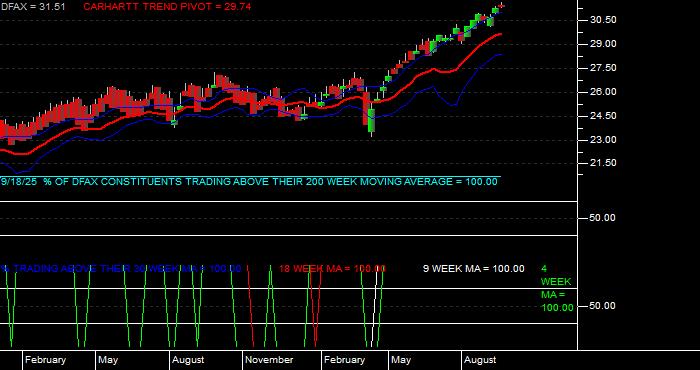Click the 26.00 price axis label
Viewport: 700px width, 370px height.
[x=603, y=92]
